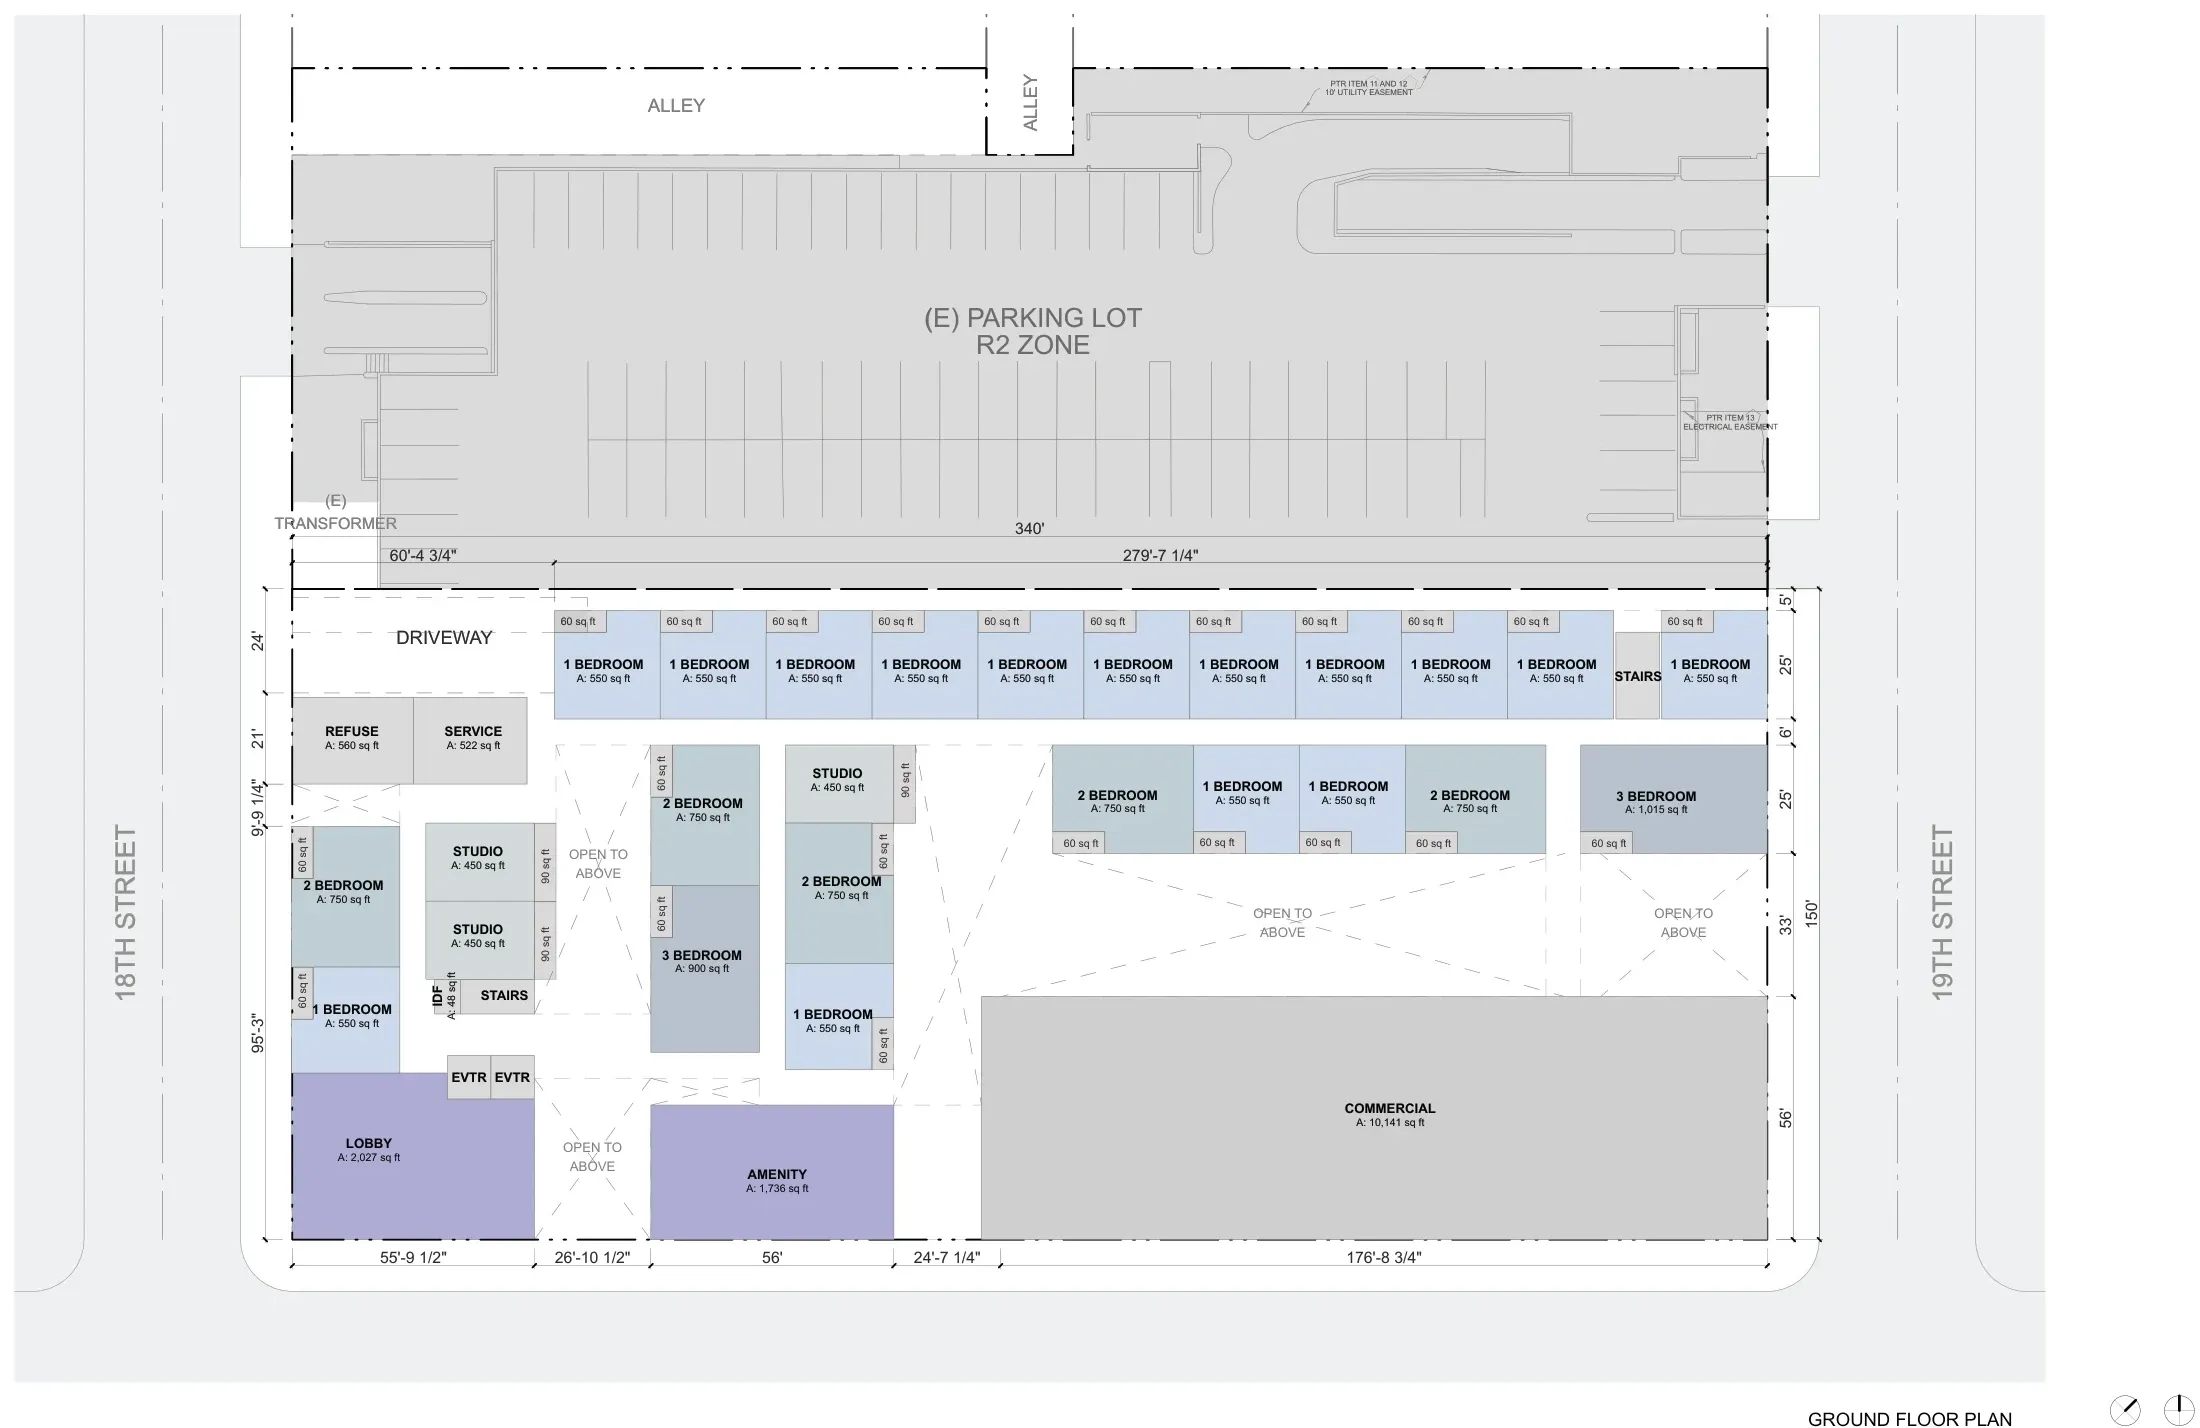The width and height of the screenshot is (2200, 1428).
Task: Select the GROUND FLOOR PLAN title text
Action: (1909, 1418)
